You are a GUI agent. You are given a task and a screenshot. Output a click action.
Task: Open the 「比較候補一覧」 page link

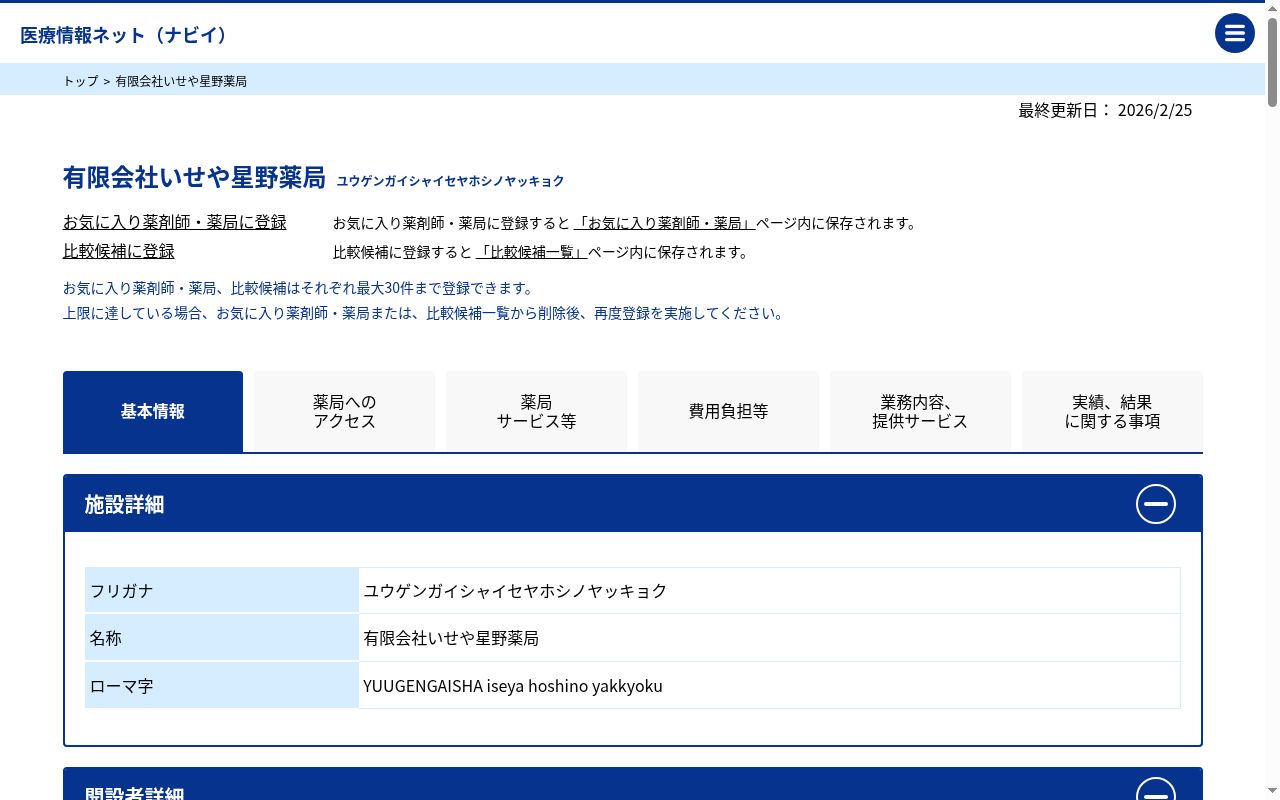[531, 252]
